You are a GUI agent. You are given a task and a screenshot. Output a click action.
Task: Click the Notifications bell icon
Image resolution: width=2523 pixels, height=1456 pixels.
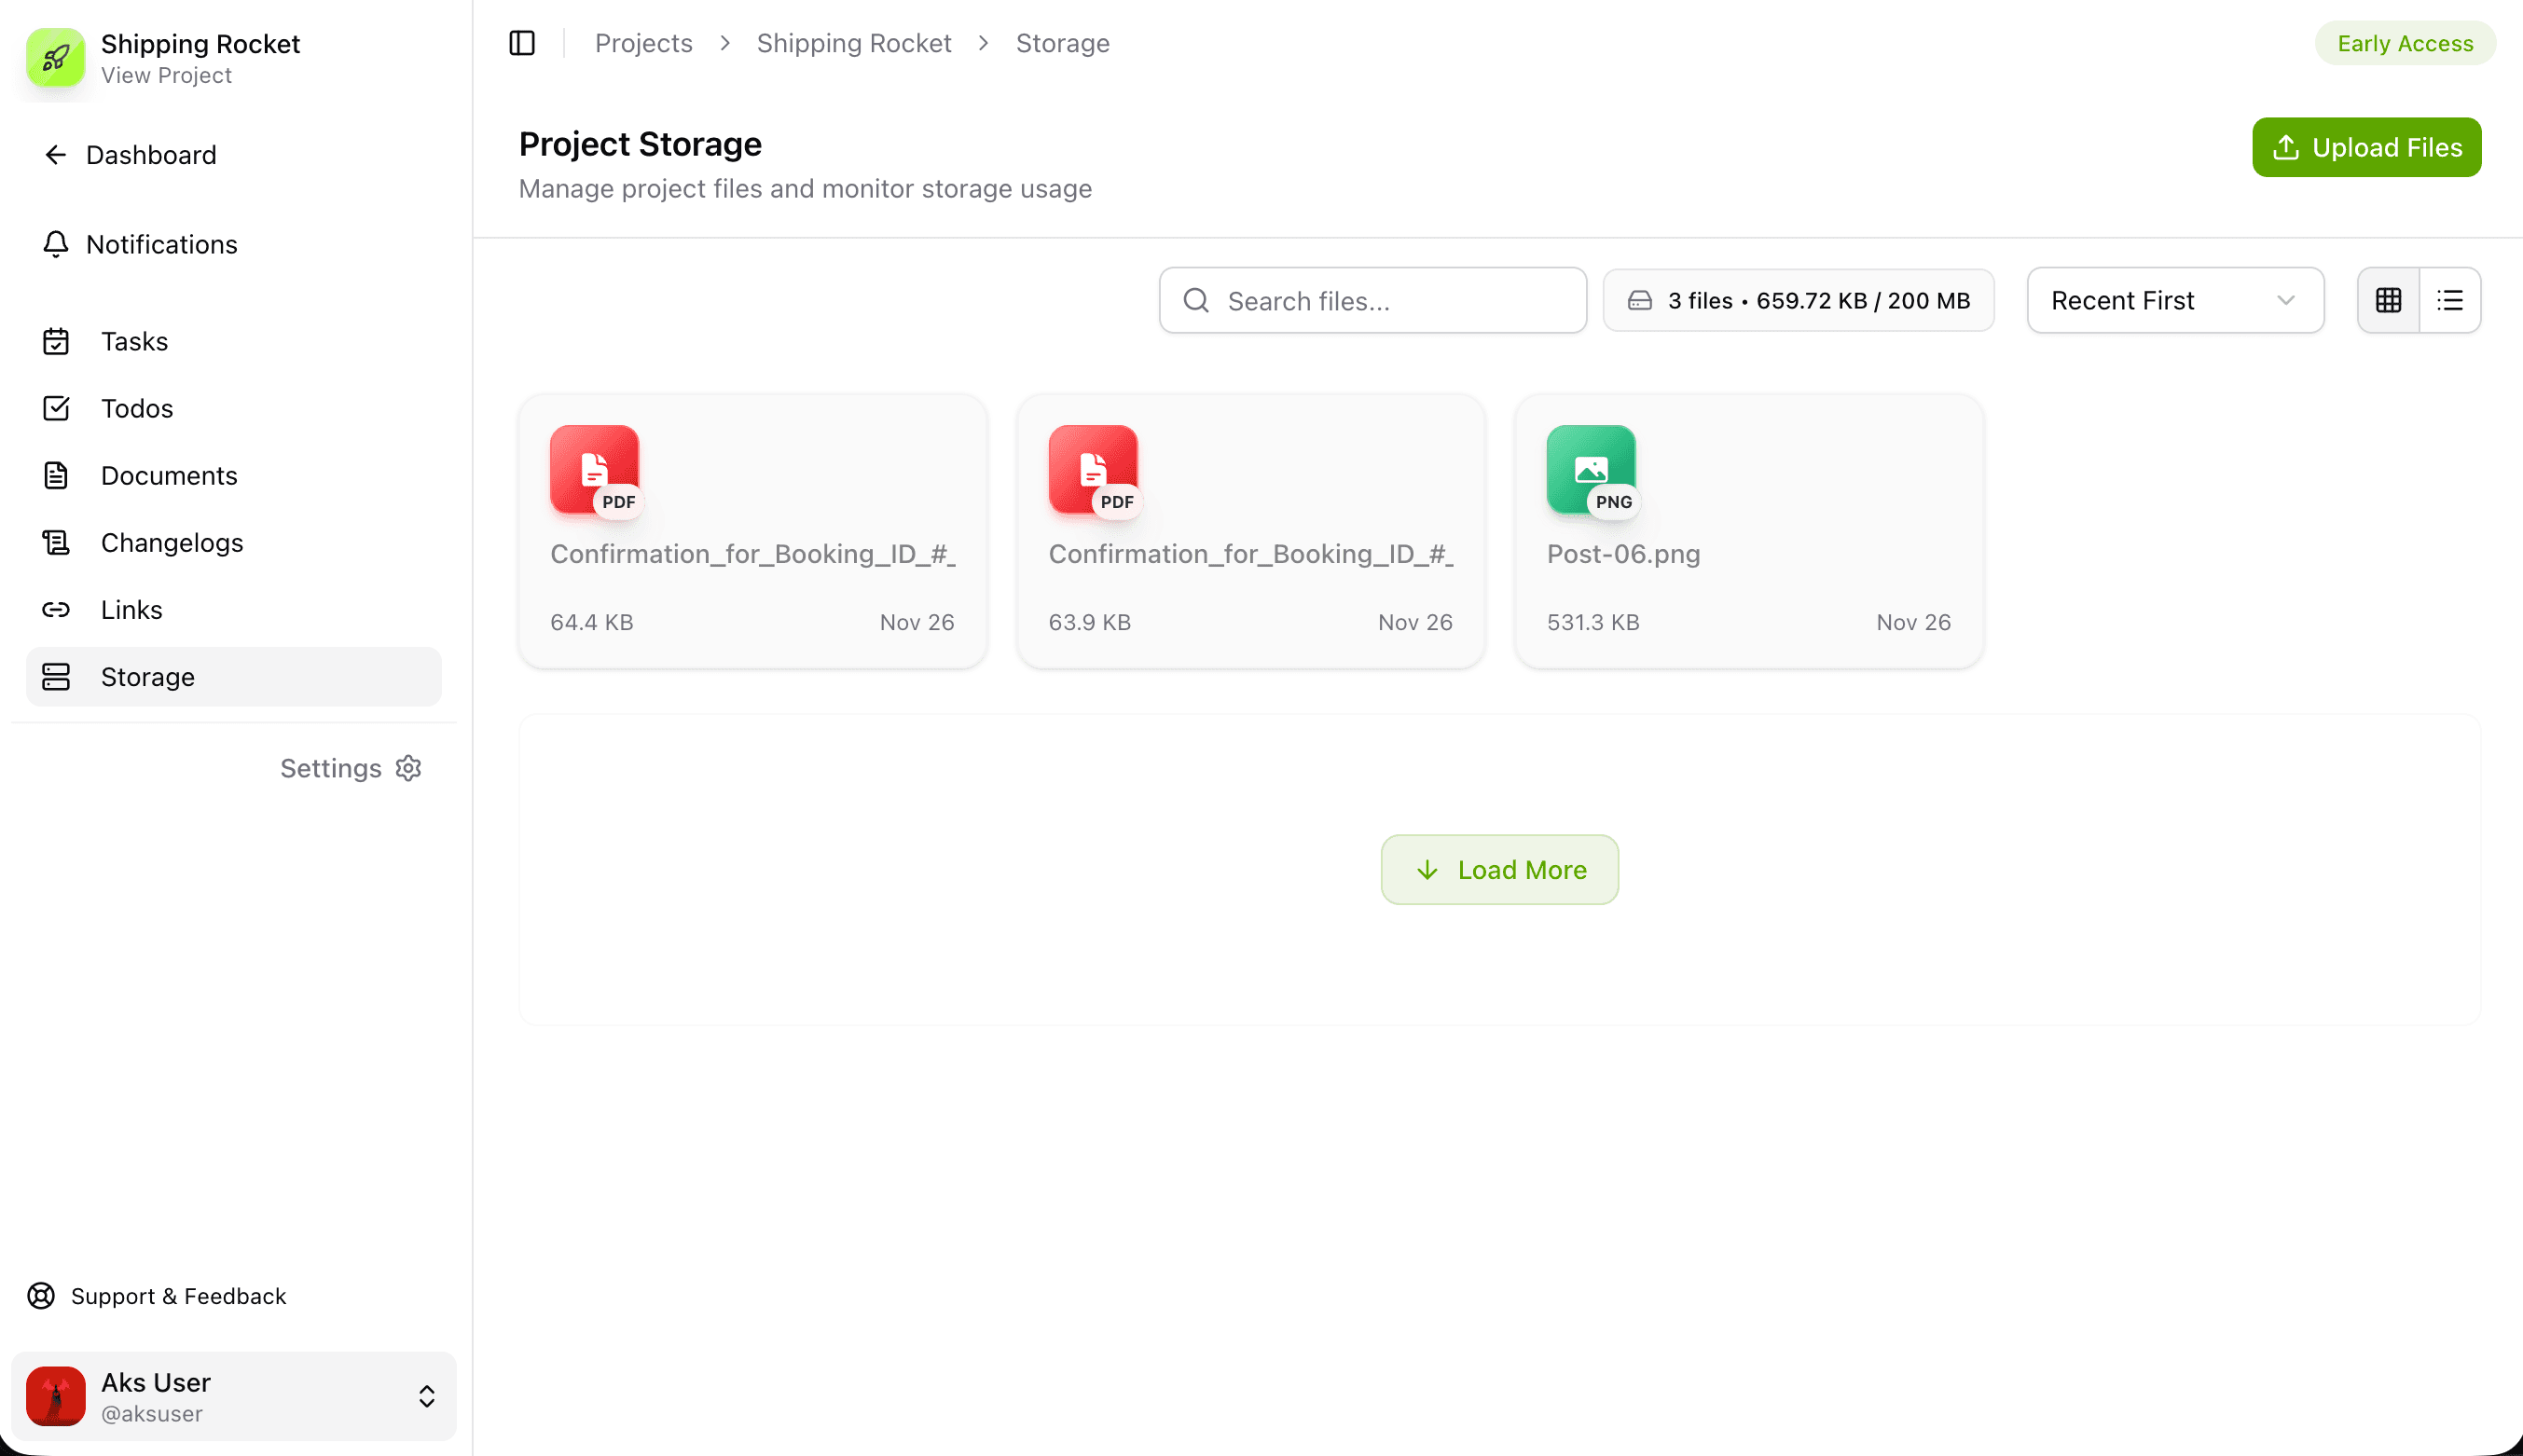[56, 244]
